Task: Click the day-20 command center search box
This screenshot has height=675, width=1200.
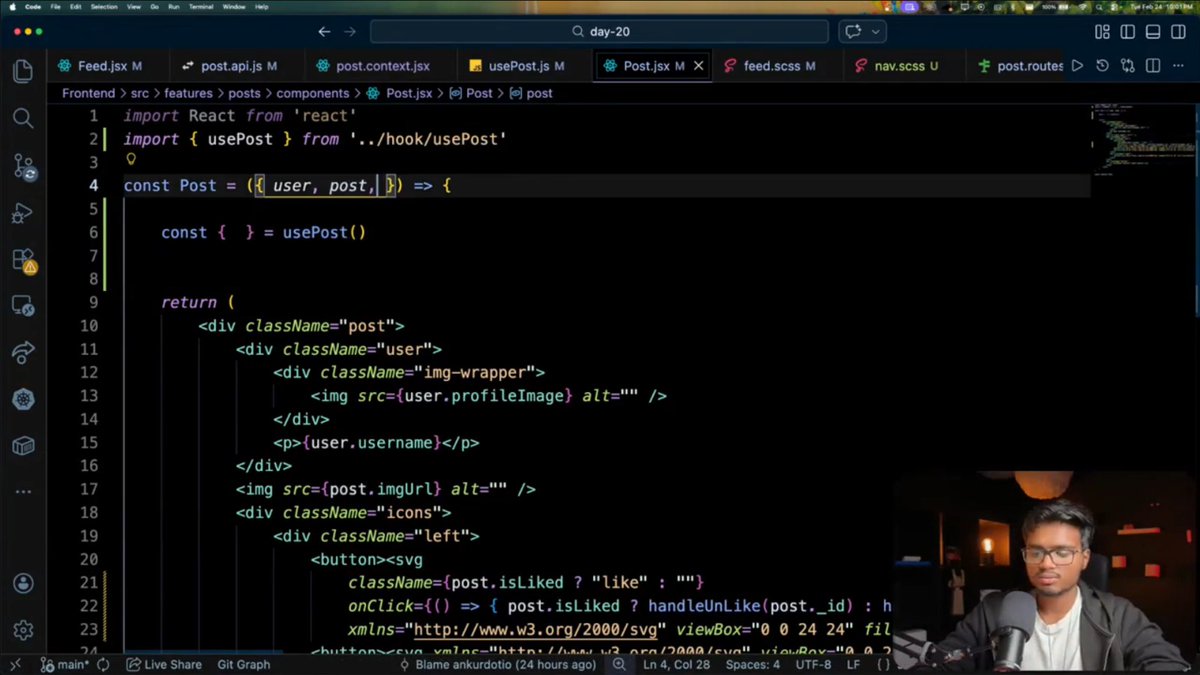Action: click(600, 32)
